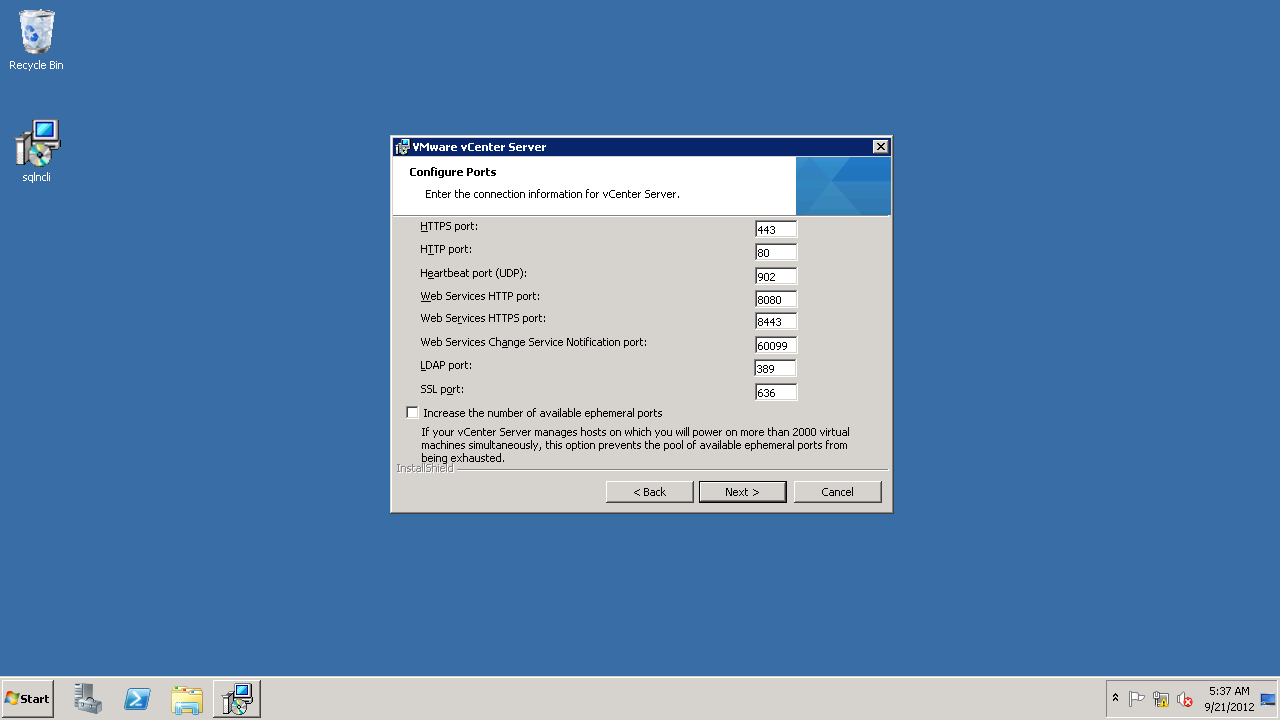Enable increase number of ephemeral ports
1280x720 pixels.
[412, 413]
